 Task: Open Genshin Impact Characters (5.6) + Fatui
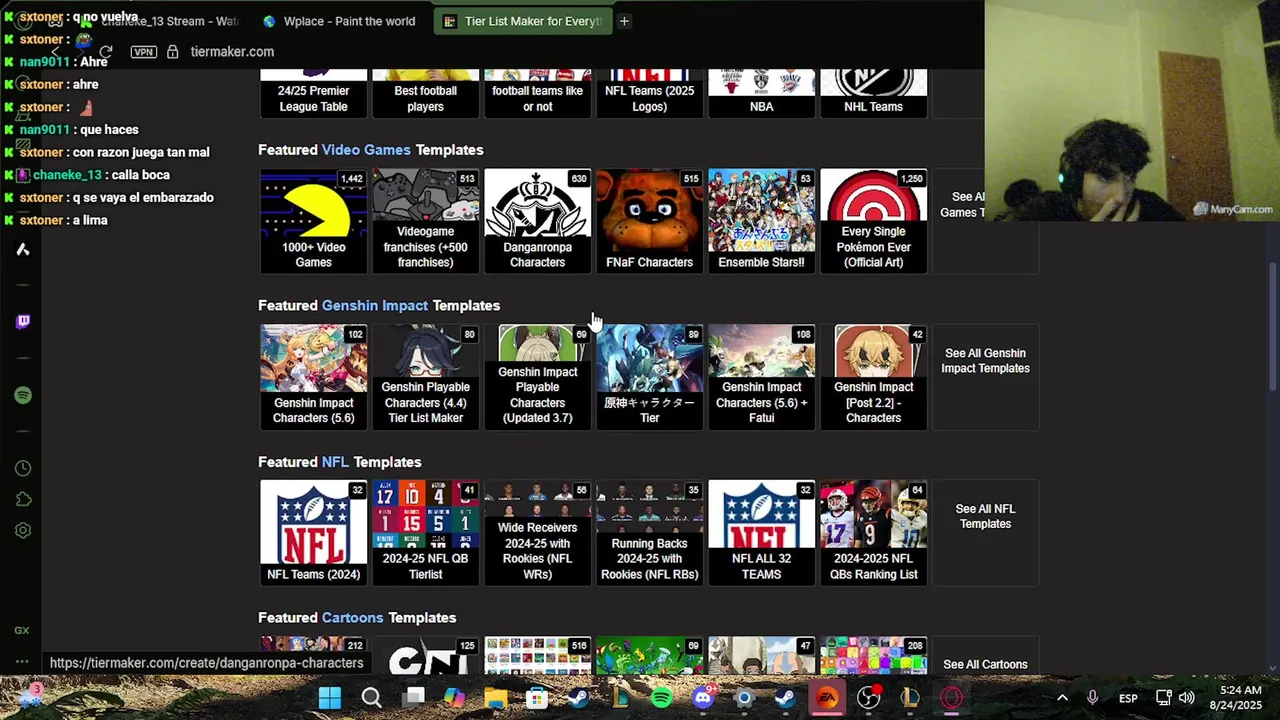(761, 377)
